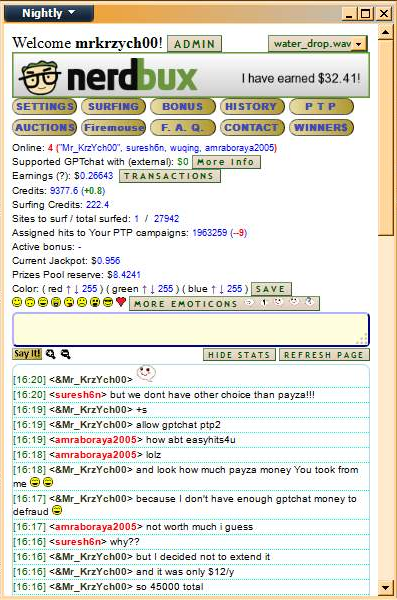Click REFRESH PAGE button
The width and height of the screenshot is (397, 600).
[x=324, y=355]
